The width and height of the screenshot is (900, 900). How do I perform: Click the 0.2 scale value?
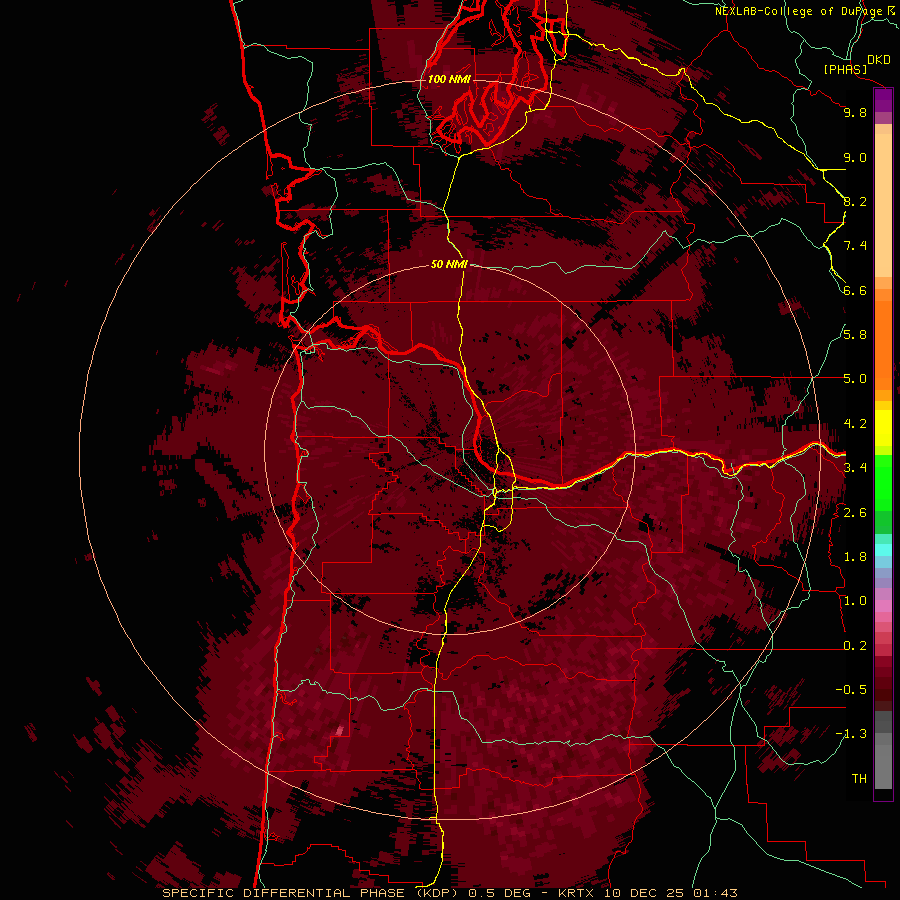[x=855, y=646]
